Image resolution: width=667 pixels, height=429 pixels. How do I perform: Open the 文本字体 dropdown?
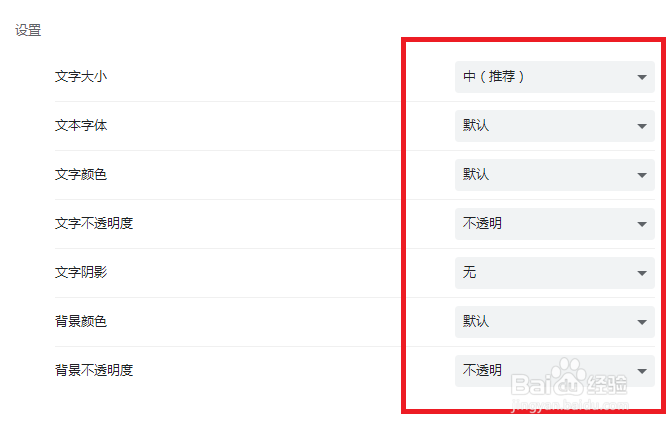click(554, 126)
